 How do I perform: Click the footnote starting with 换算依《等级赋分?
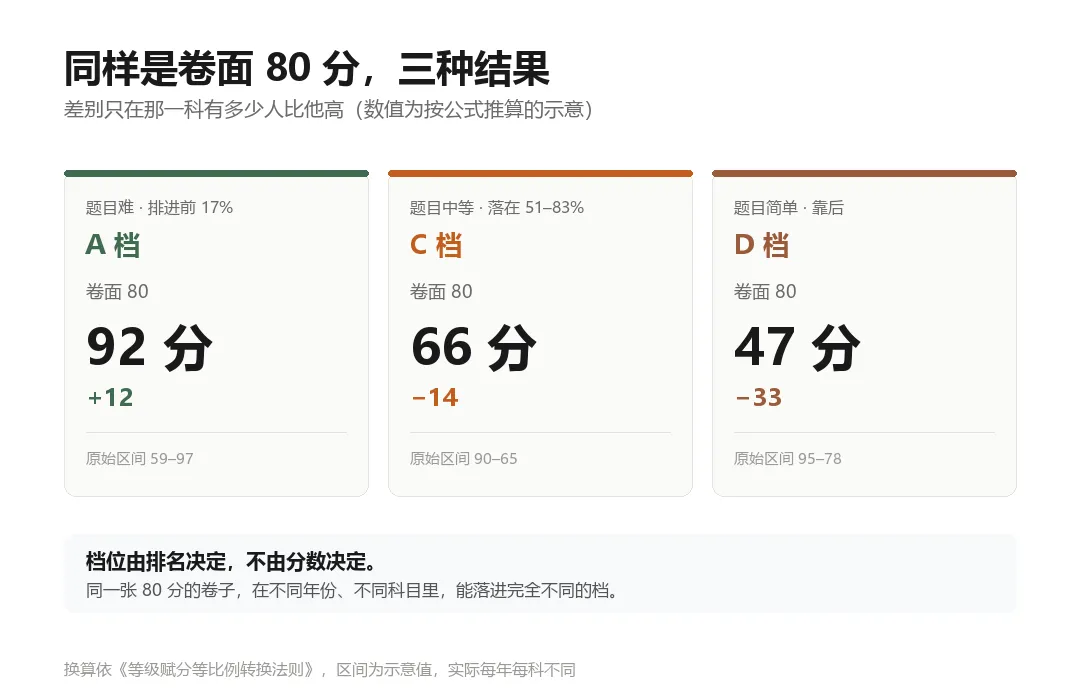320,670
